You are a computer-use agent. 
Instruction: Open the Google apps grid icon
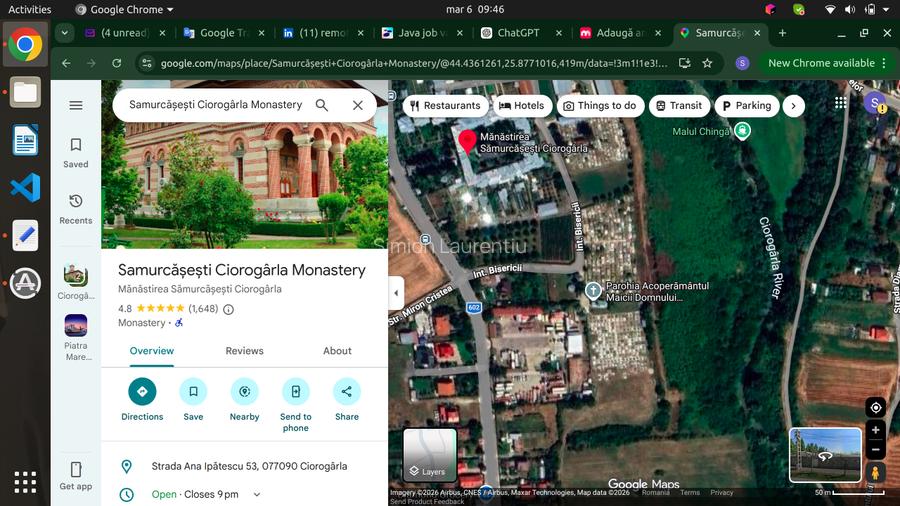pyautogui.click(x=840, y=104)
